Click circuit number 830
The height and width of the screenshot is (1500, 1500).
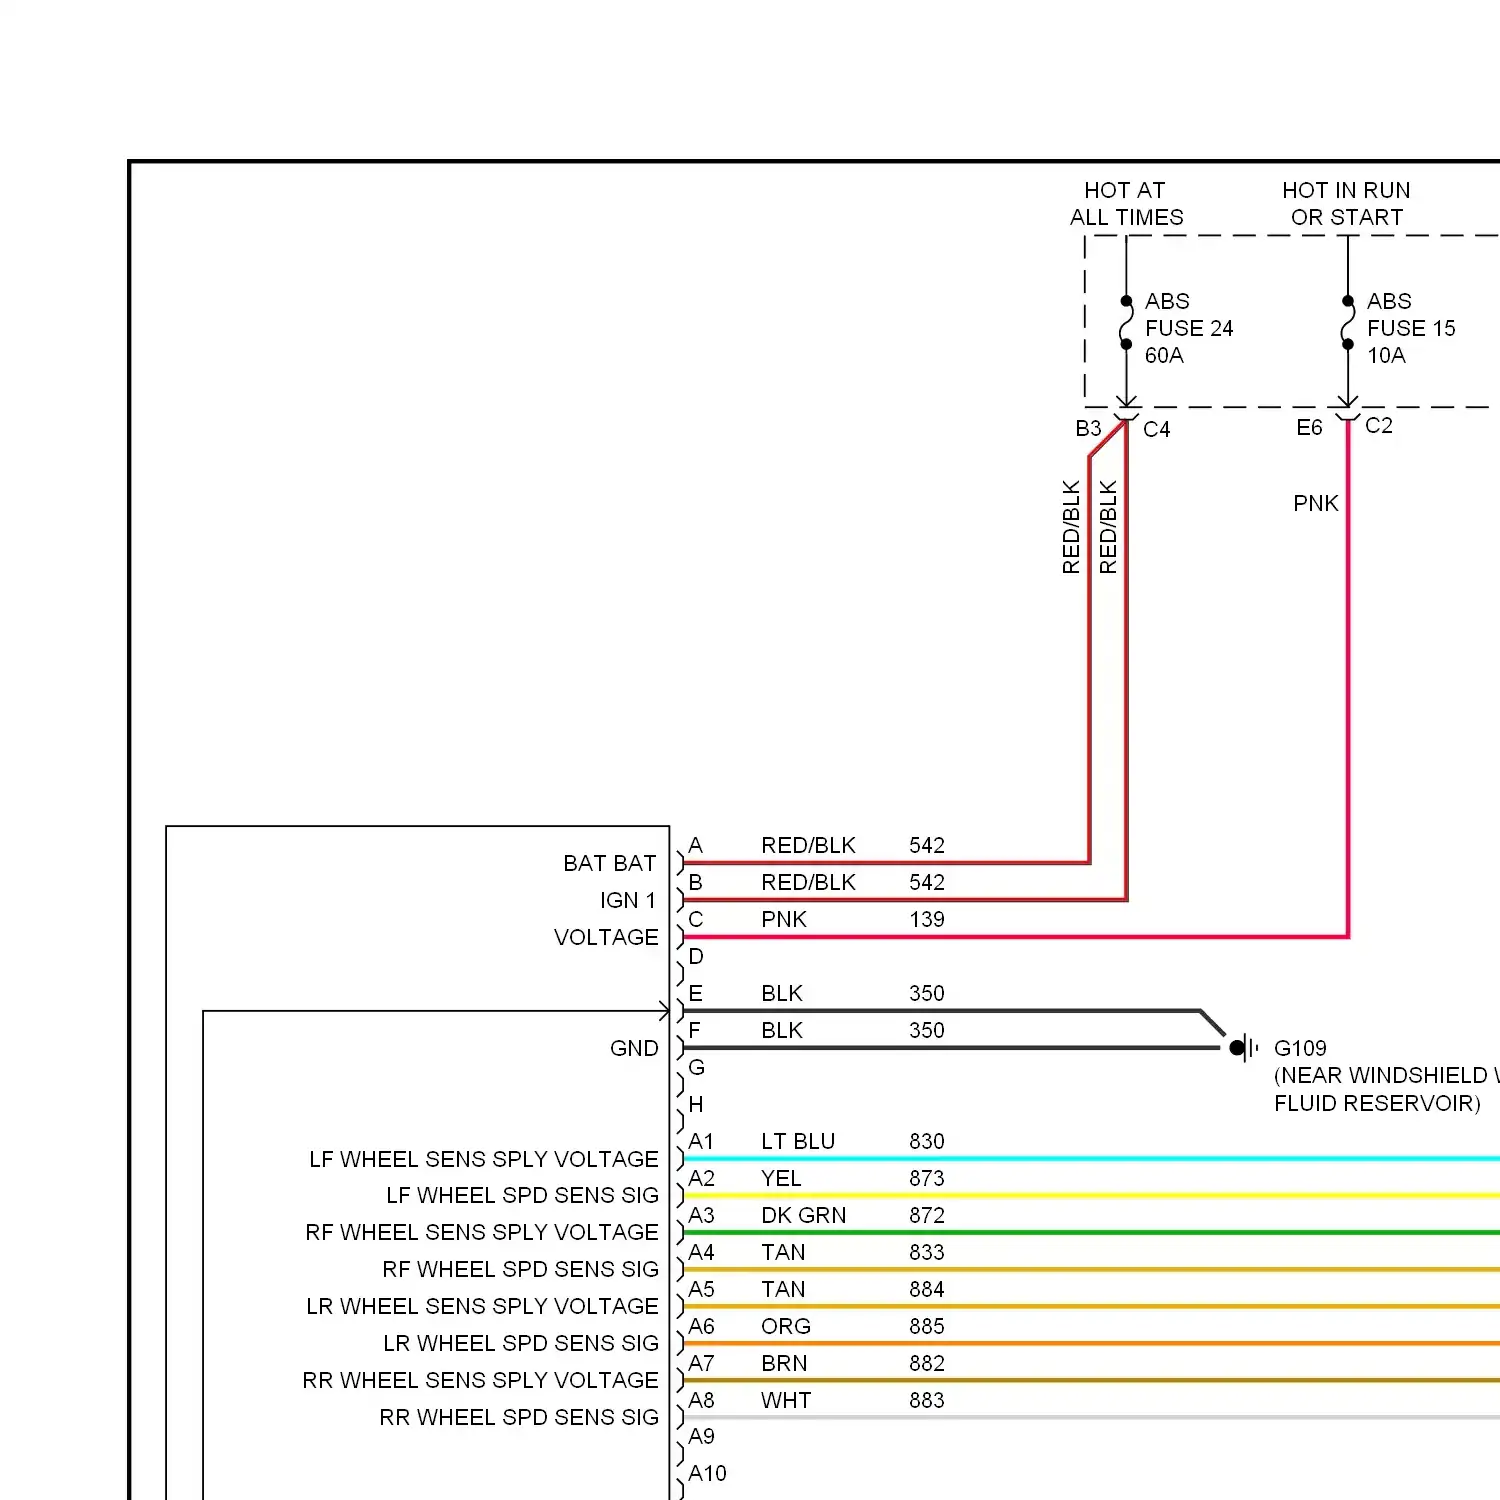[x=926, y=1141]
